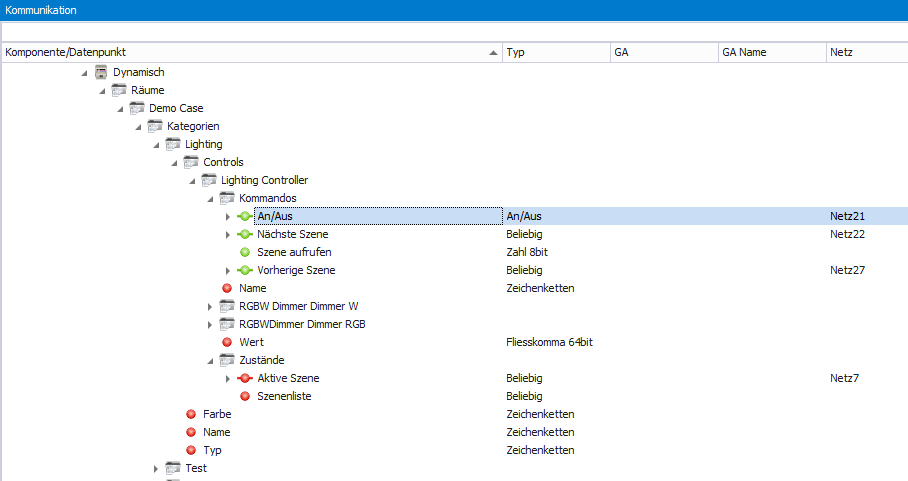
Task: Expand the Nächste Szene datapoint
Action: click(x=228, y=234)
